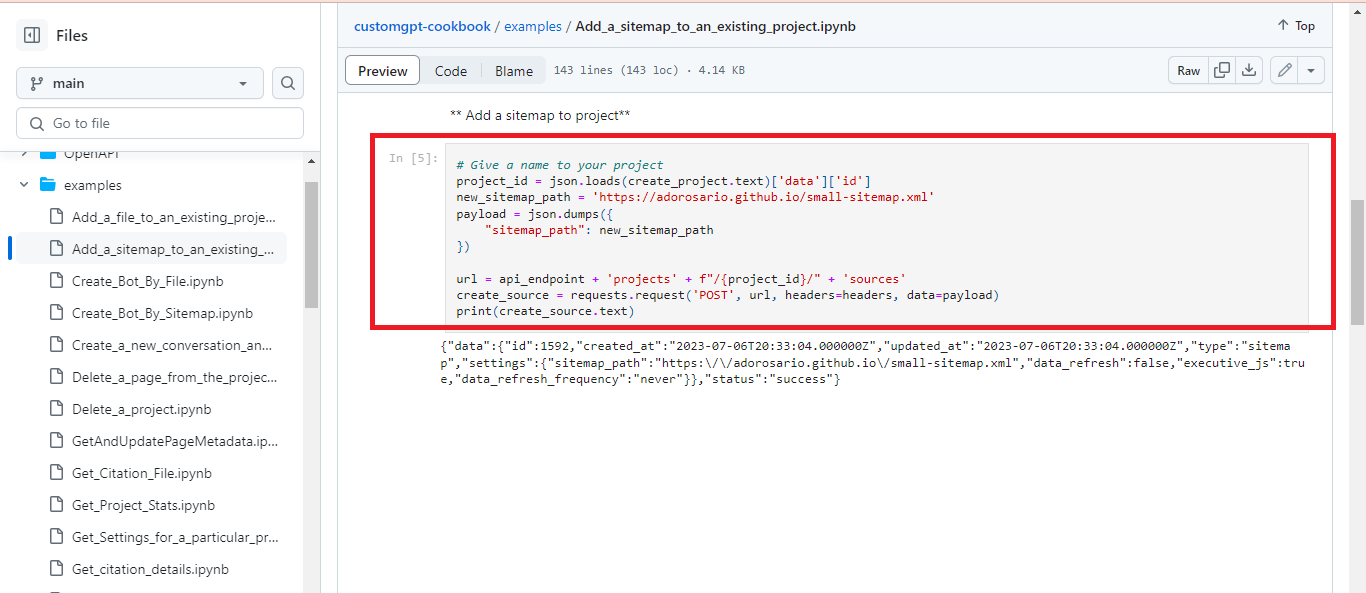Copy raw file contents icon
The image size is (1366, 593).
[x=1221, y=70]
